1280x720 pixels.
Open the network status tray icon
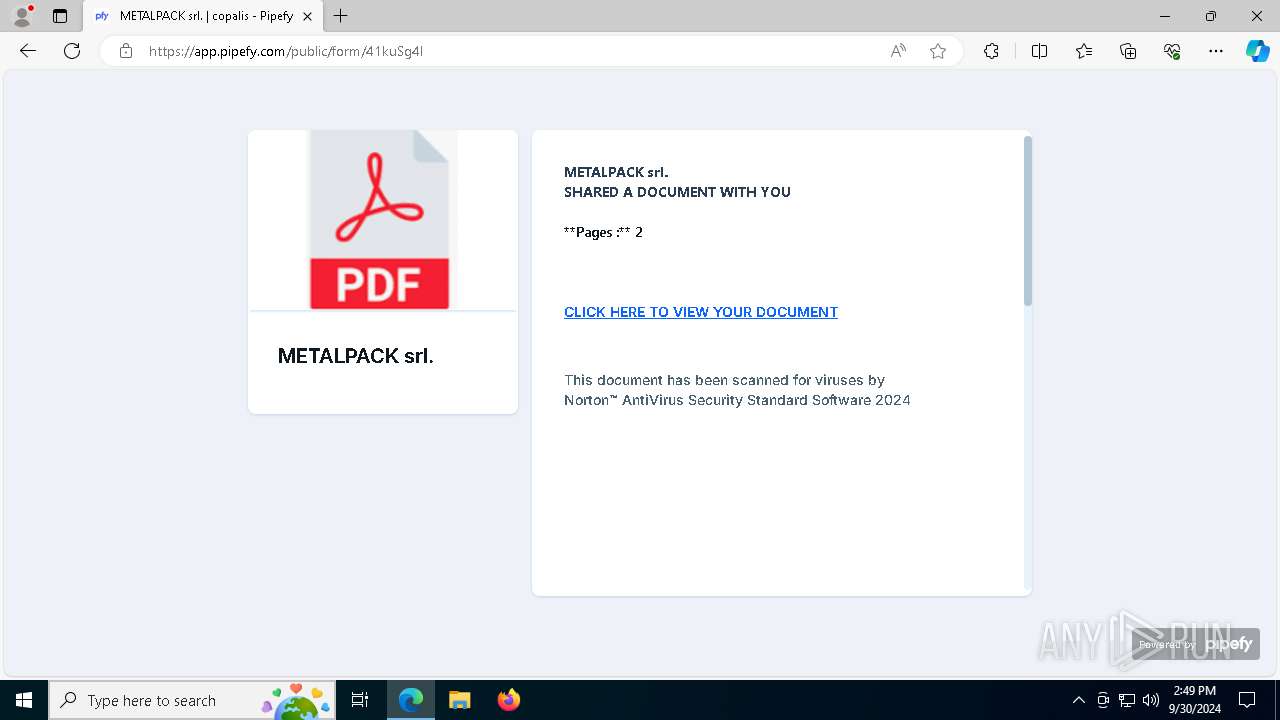click(x=1127, y=700)
